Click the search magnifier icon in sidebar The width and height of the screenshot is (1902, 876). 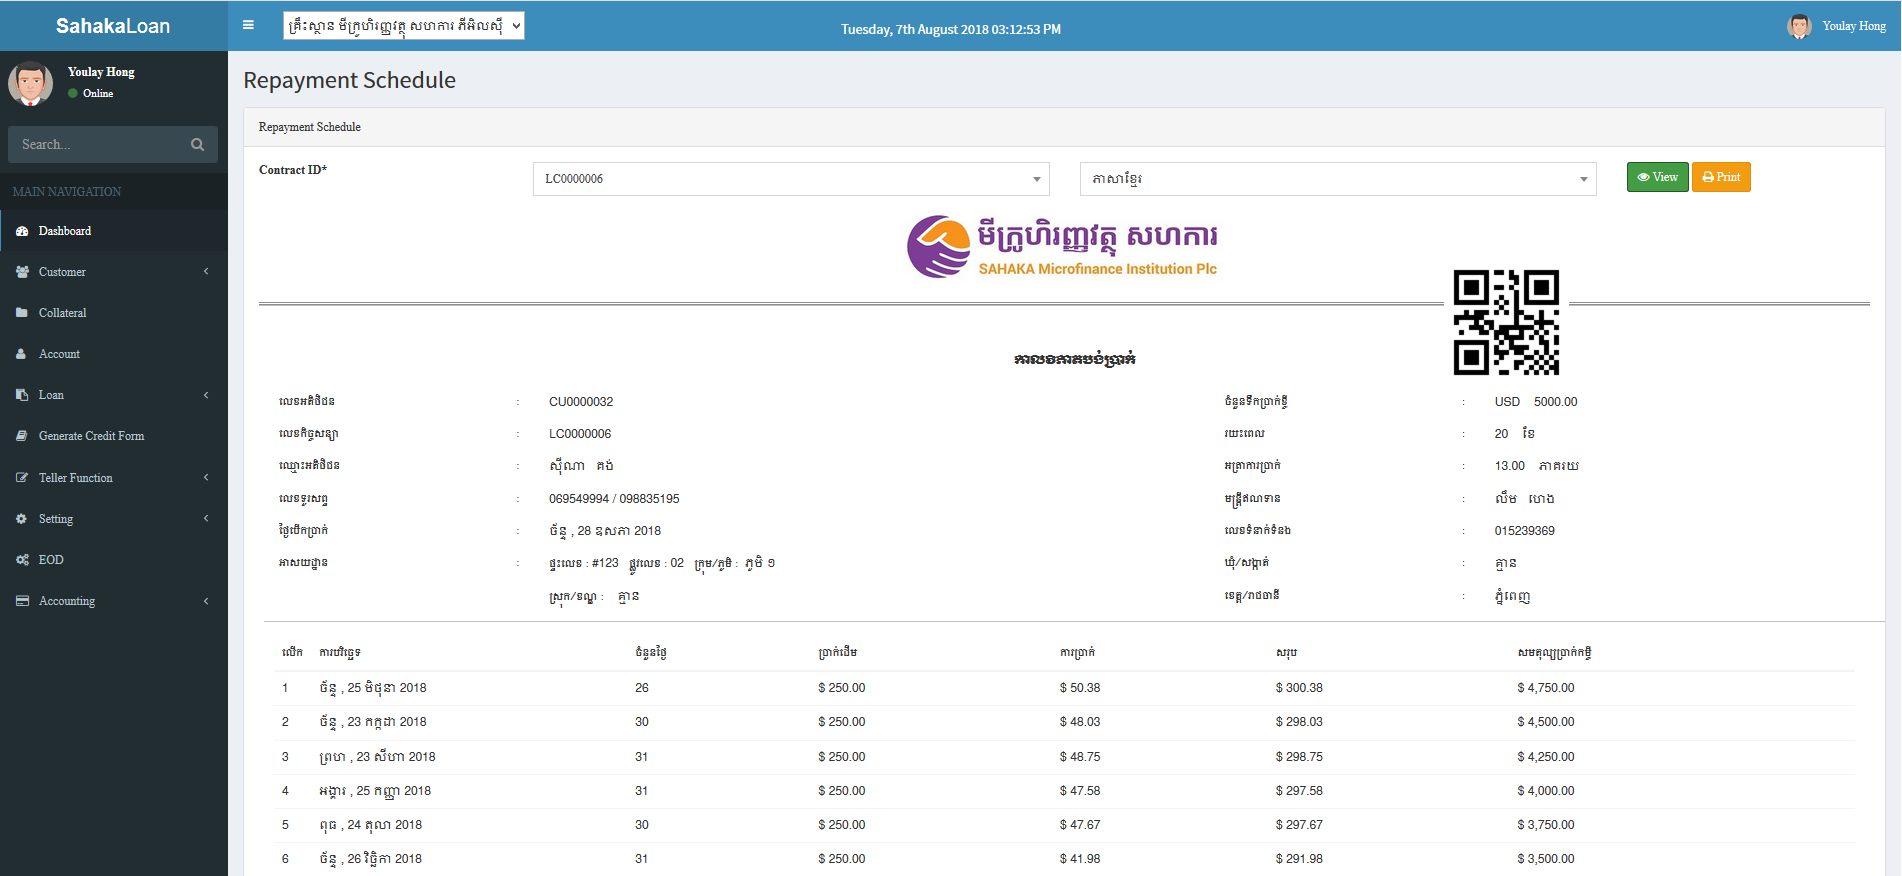point(197,145)
